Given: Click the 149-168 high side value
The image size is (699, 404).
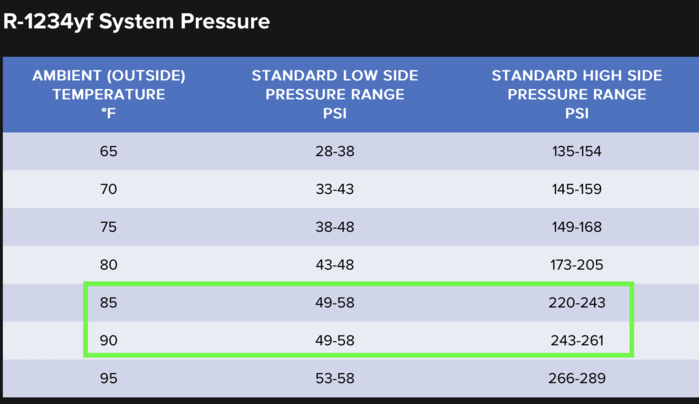Looking at the screenshot, I should [577, 227].
